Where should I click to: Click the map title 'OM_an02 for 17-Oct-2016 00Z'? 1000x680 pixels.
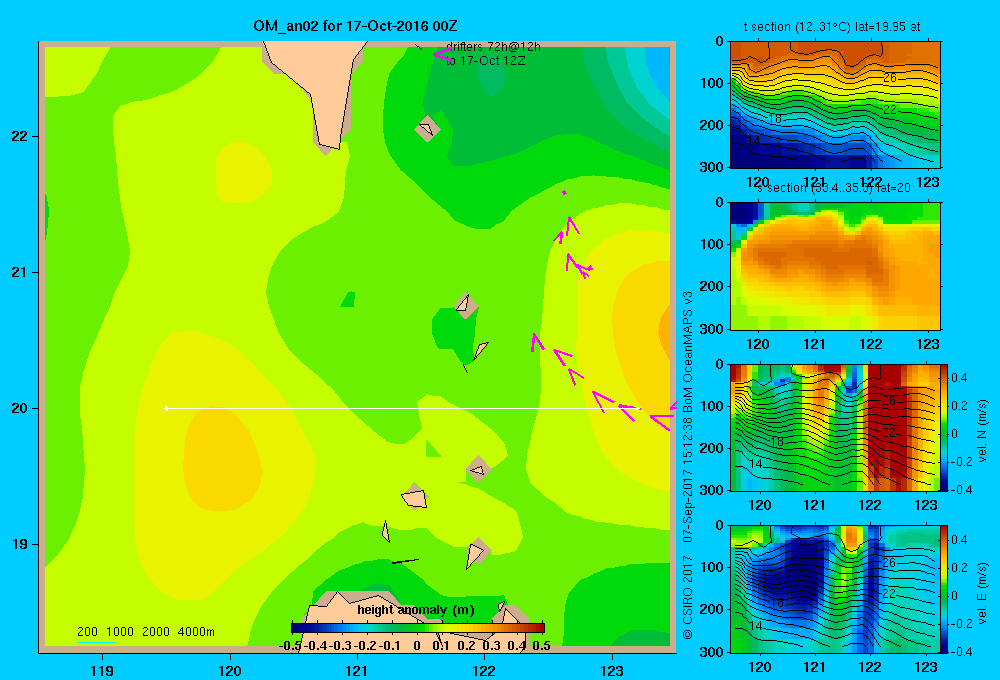(355, 26)
